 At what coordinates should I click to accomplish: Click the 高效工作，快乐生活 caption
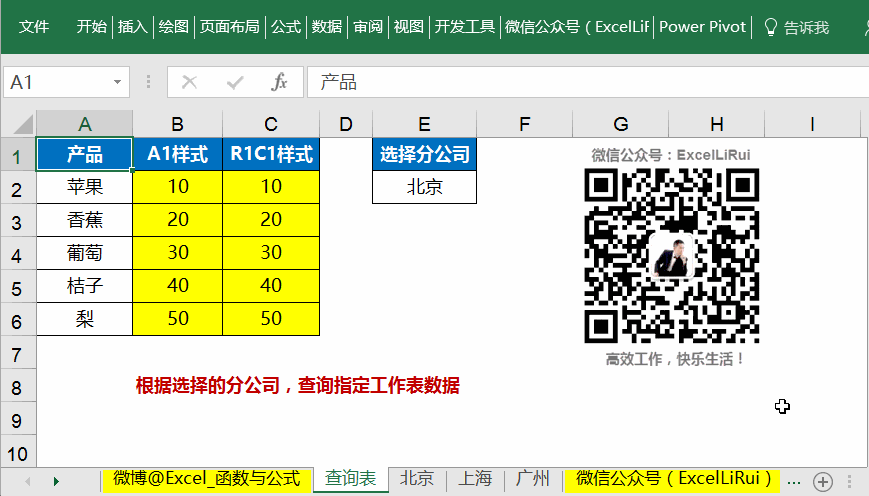[674, 359]
